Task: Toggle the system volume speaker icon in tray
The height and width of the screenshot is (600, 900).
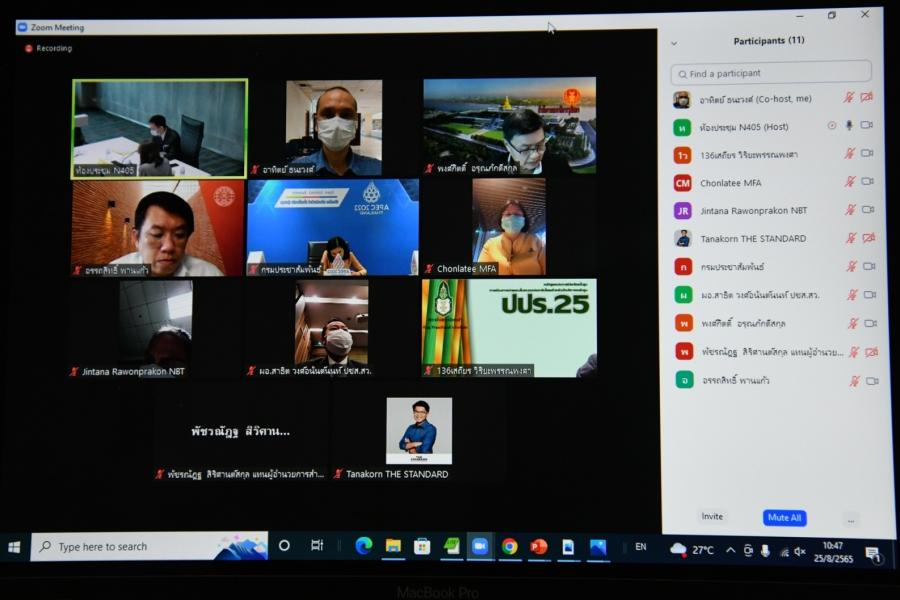Action: 799,551
